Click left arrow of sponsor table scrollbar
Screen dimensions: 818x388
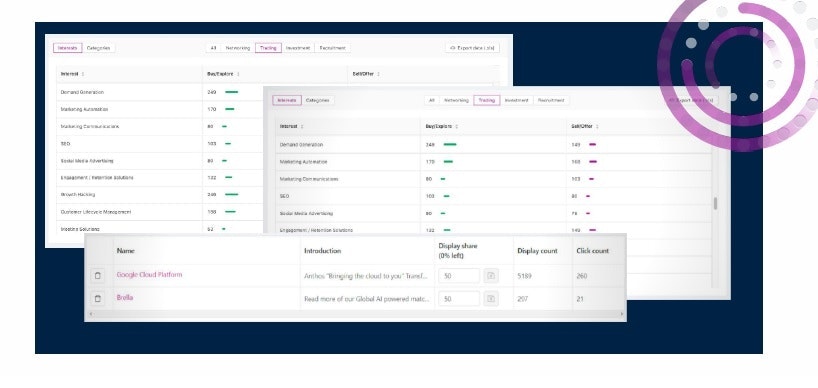(x=91, y=314)
